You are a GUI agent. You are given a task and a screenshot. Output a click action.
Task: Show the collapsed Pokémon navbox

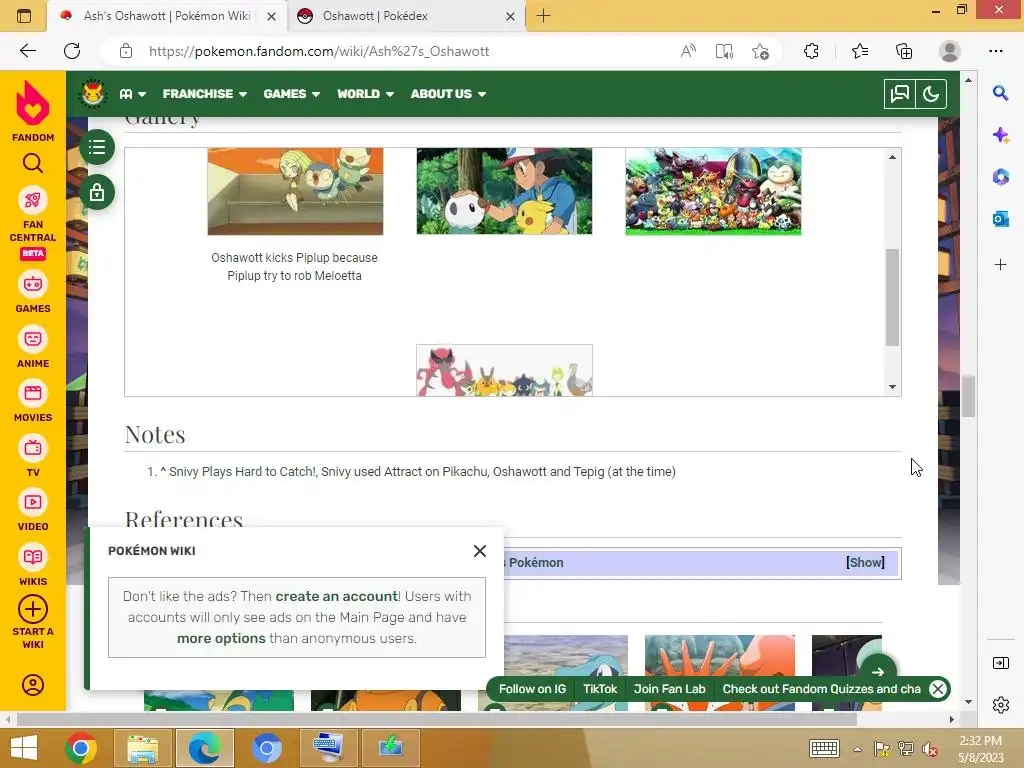(x=865, y=562)
